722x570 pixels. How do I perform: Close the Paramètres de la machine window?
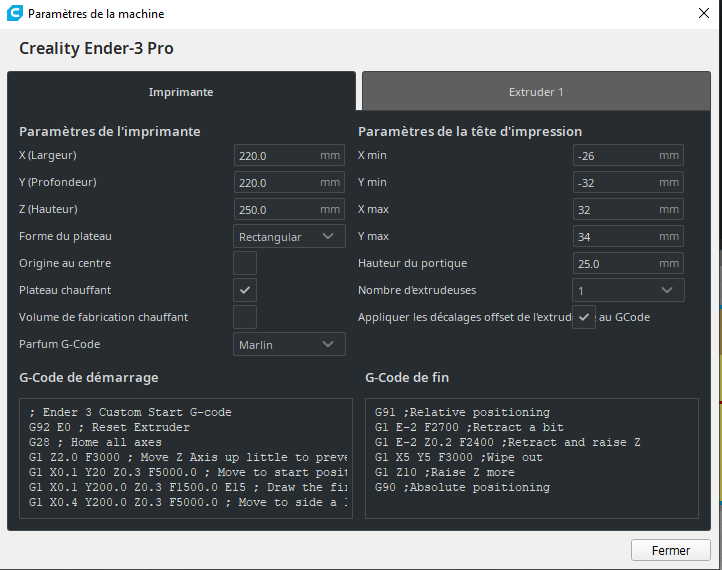click(x=704, y=13)
